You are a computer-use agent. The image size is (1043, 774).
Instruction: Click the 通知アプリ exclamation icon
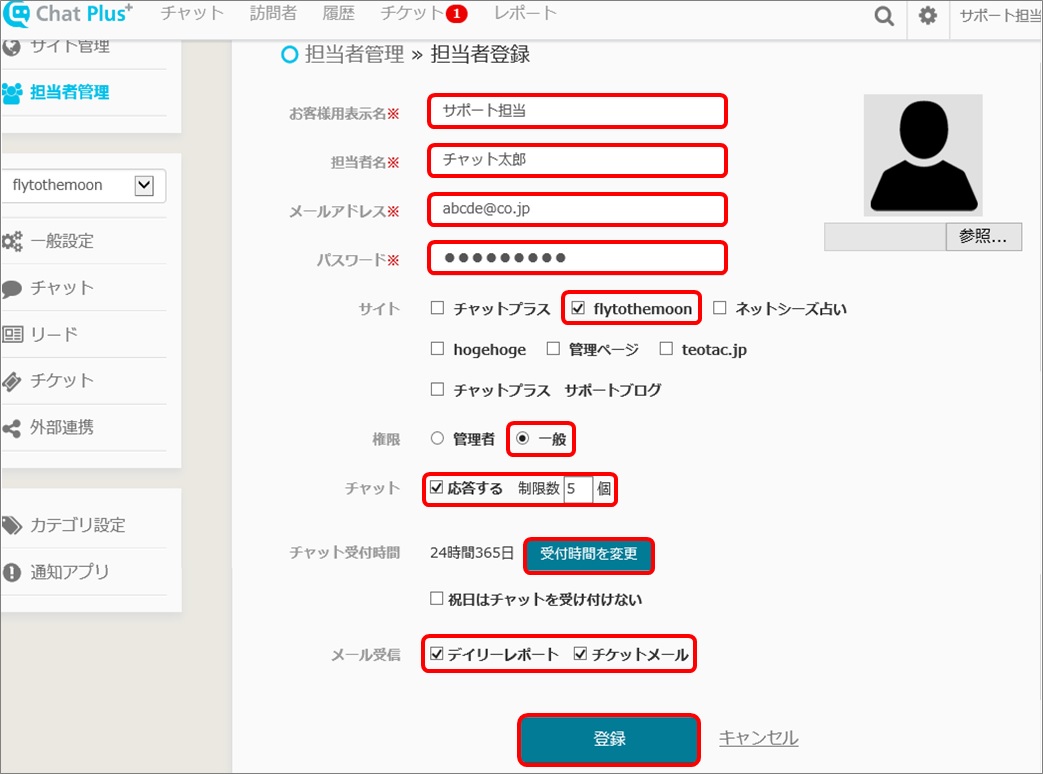(x=12, y=572)
